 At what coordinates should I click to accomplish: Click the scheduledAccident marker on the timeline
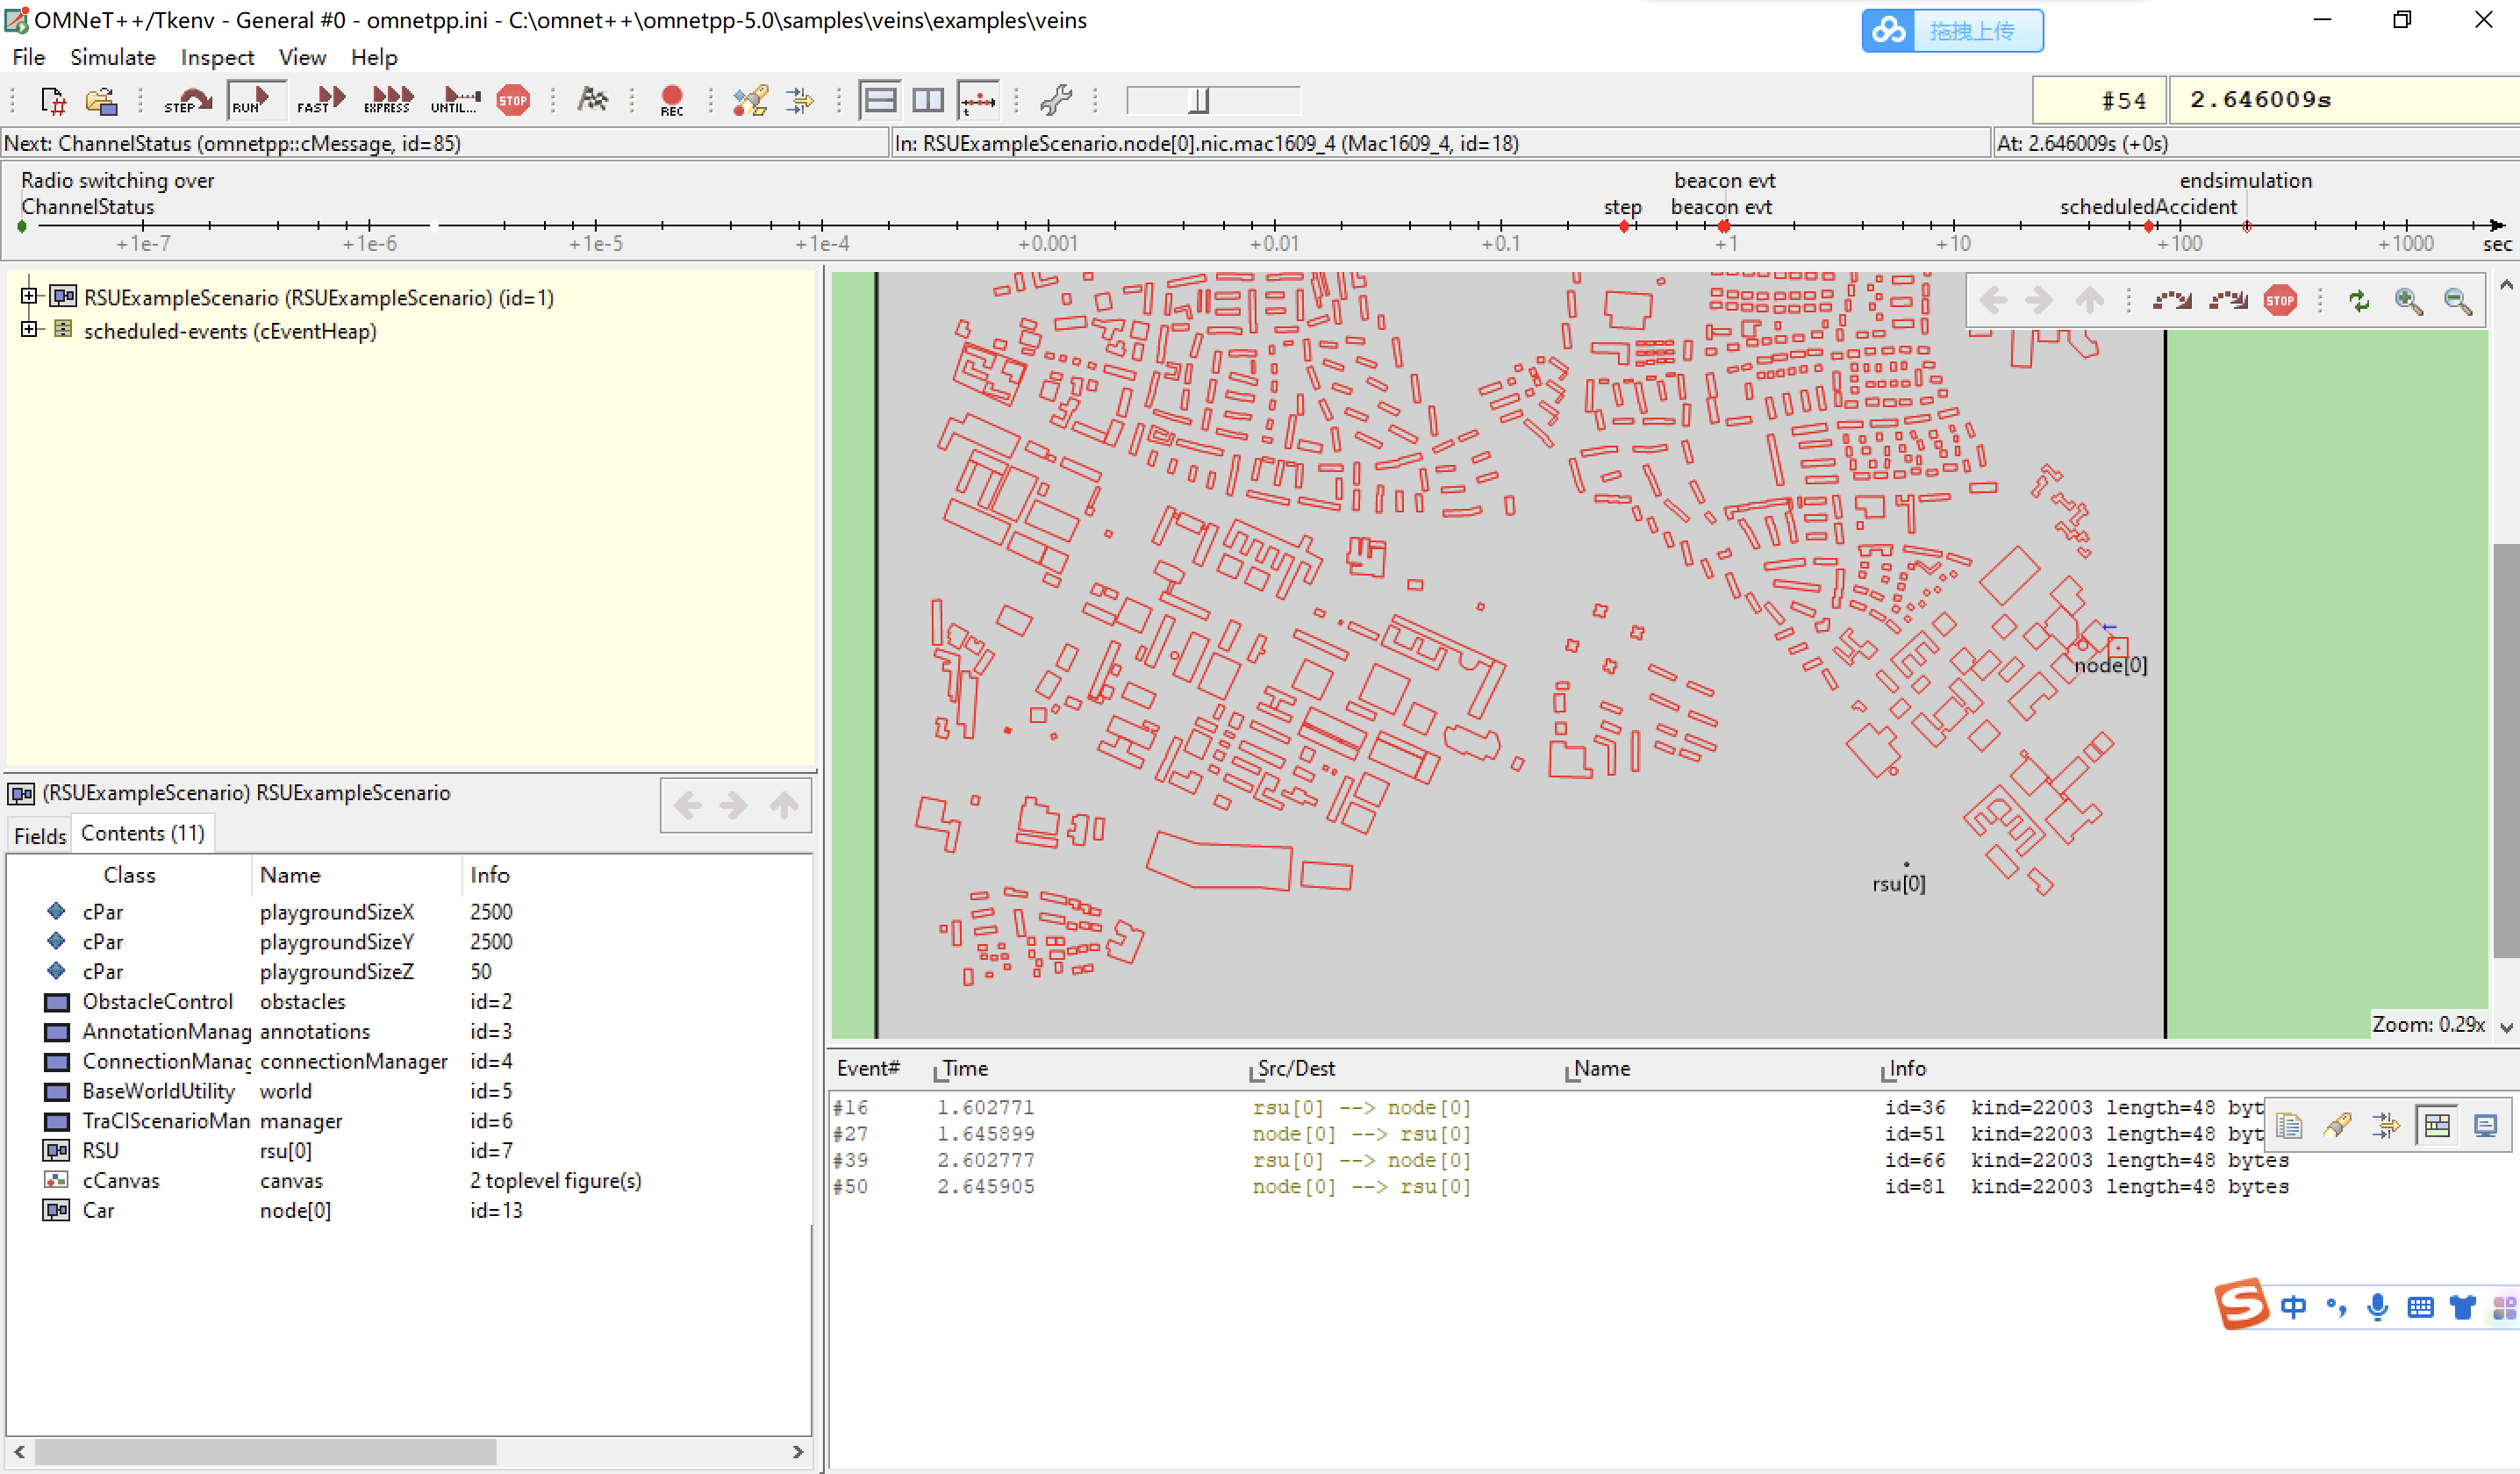tap(2148, 227)
